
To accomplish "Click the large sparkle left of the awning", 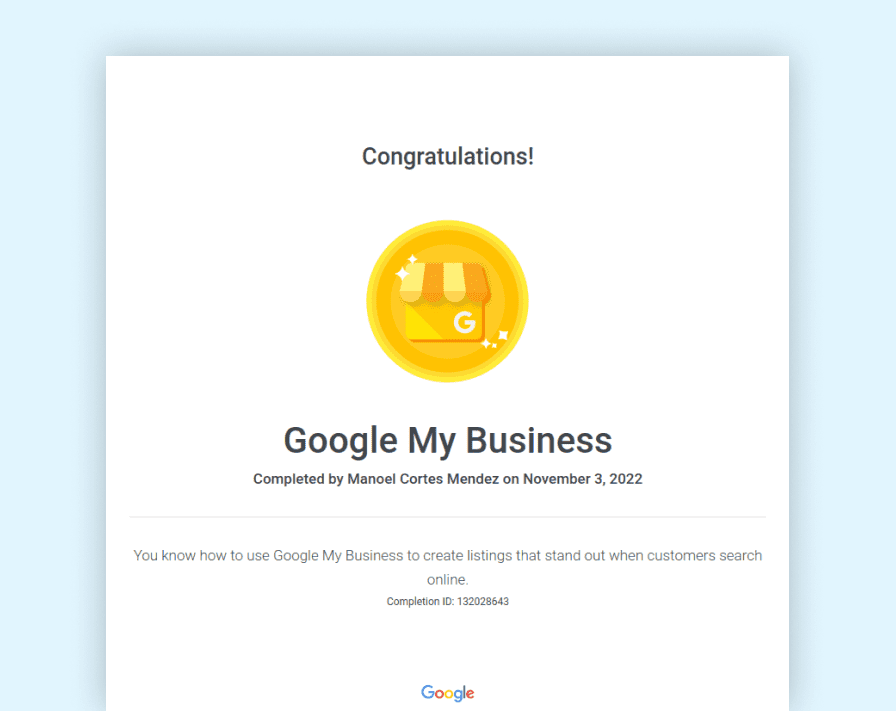I will point(403,273).
